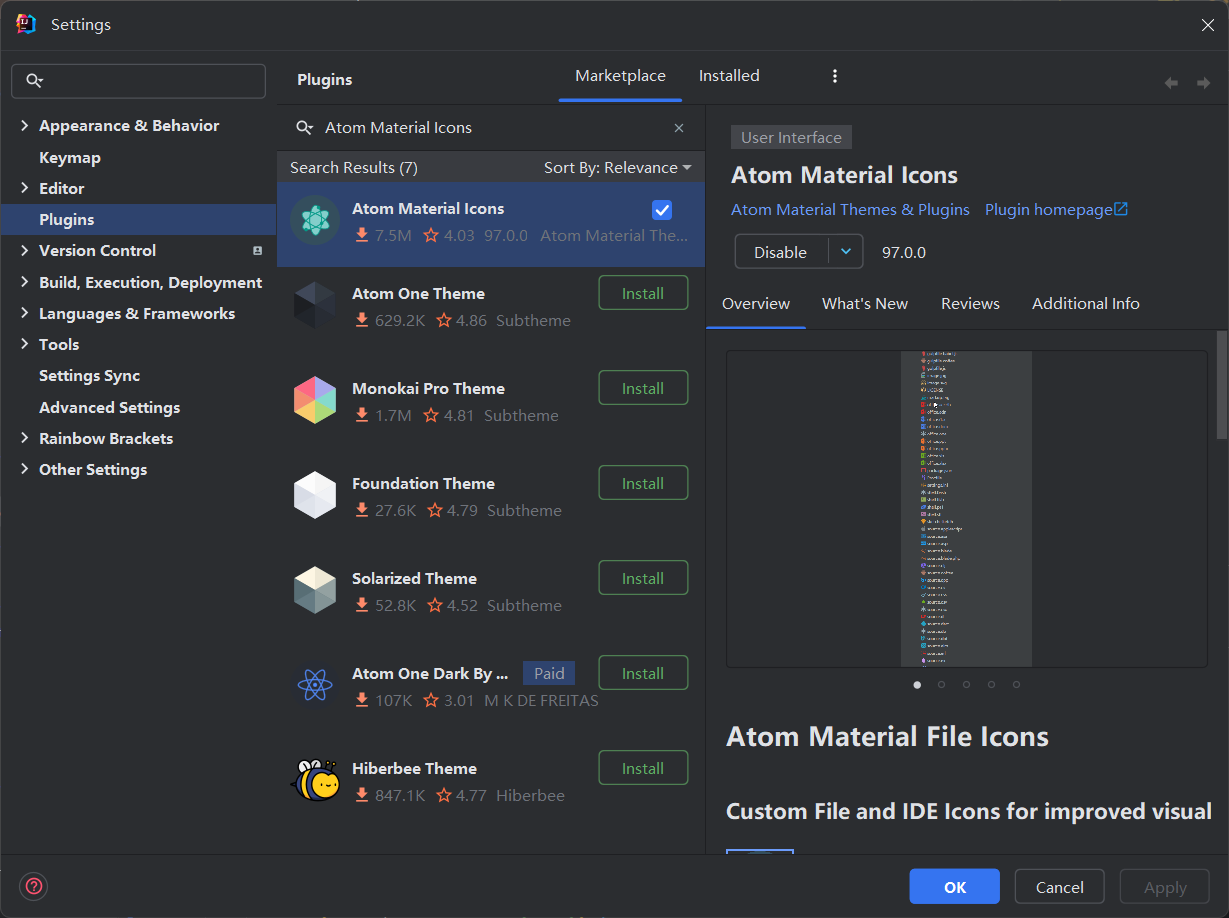
Task: Click the download icon under Atom One Theme
Action: tap(362, 321)
